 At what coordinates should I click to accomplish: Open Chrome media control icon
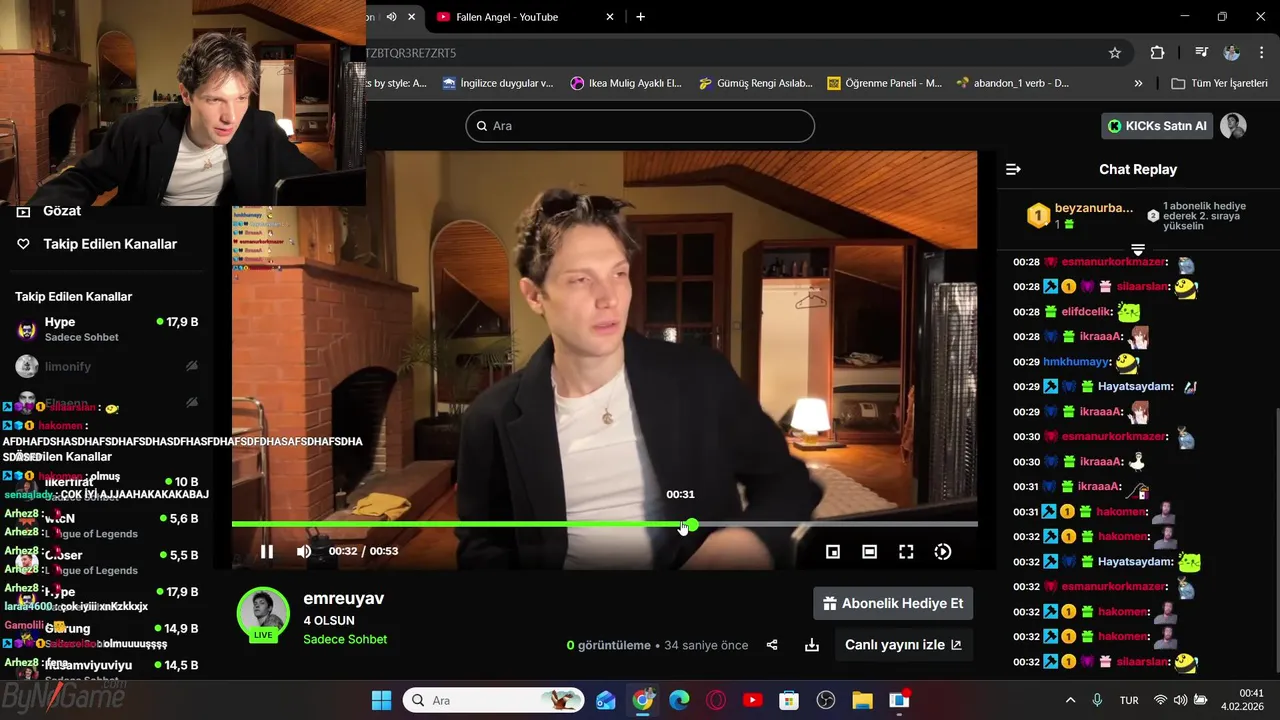[1201, 52]
